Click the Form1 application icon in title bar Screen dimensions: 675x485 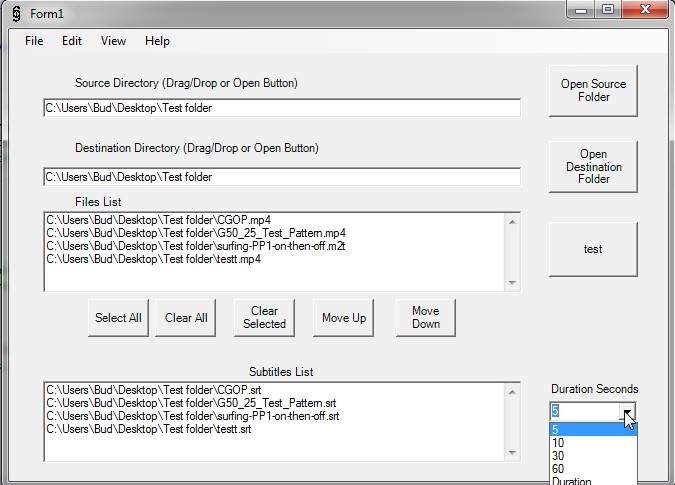16,14
